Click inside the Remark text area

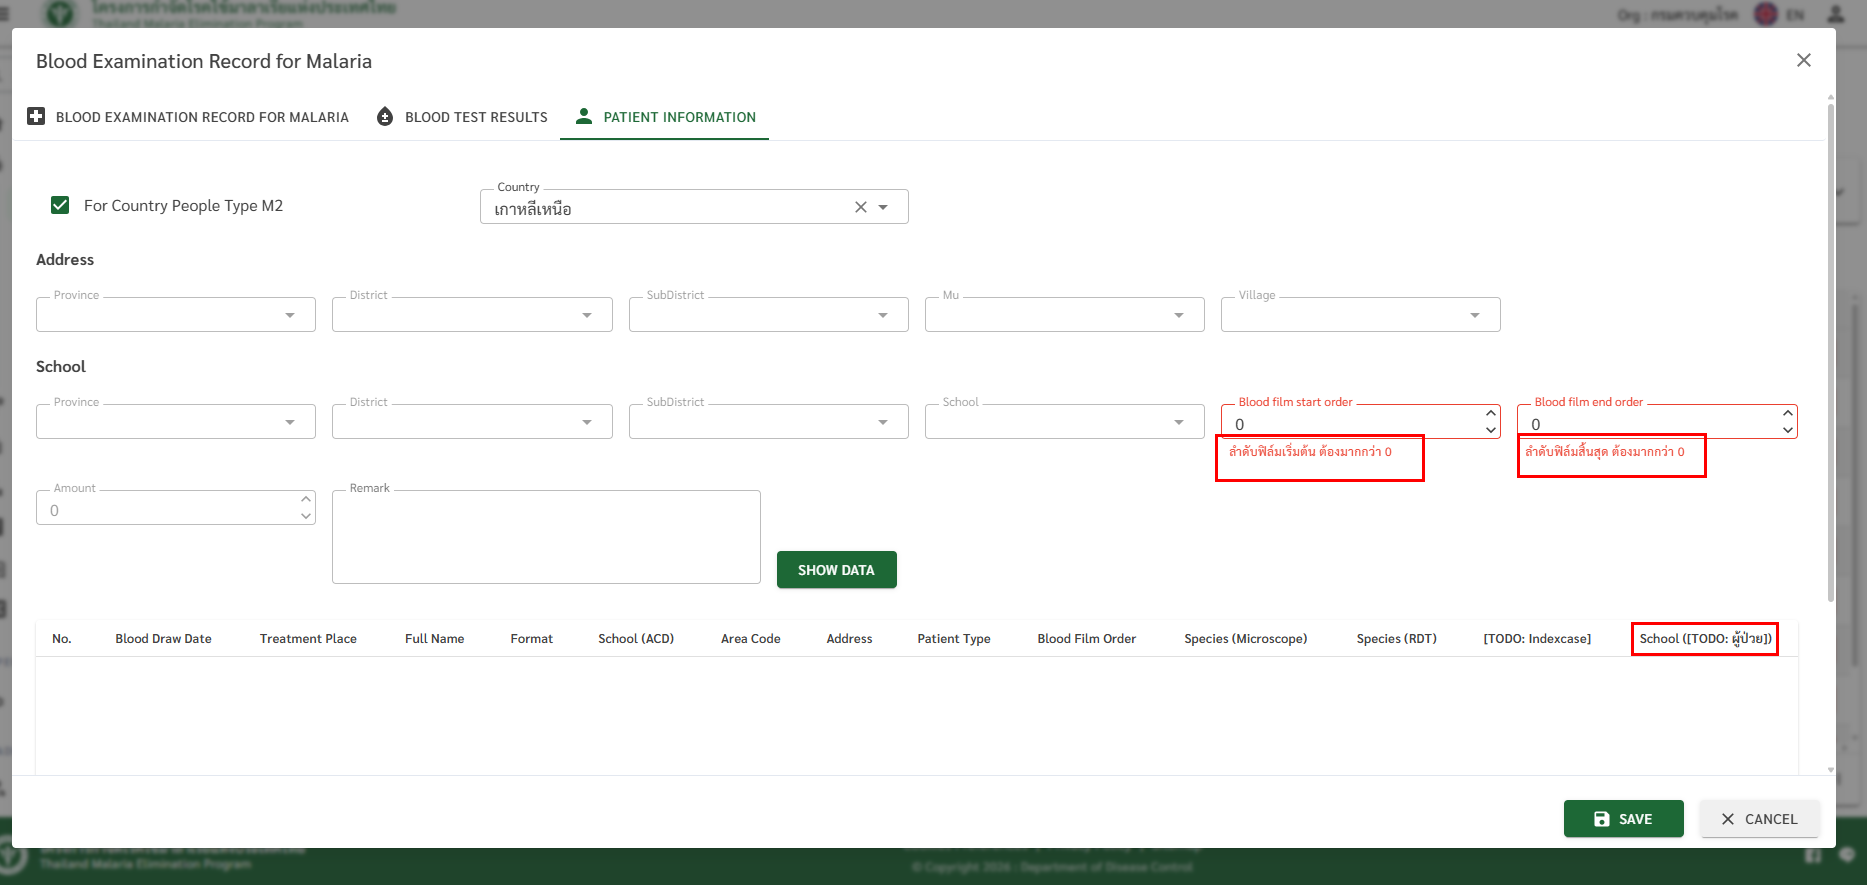pos(546,540)
